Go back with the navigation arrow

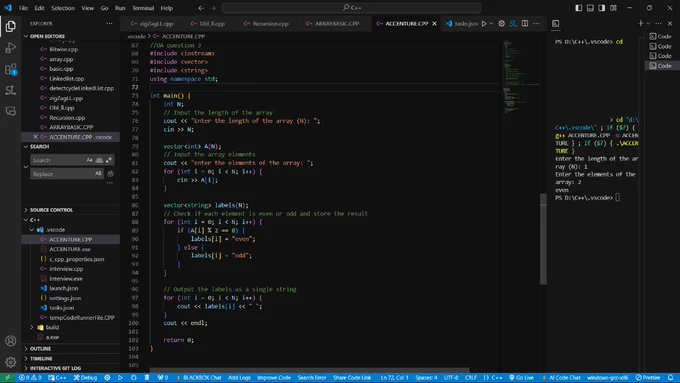pyautogui.click(x=201, y=8)
